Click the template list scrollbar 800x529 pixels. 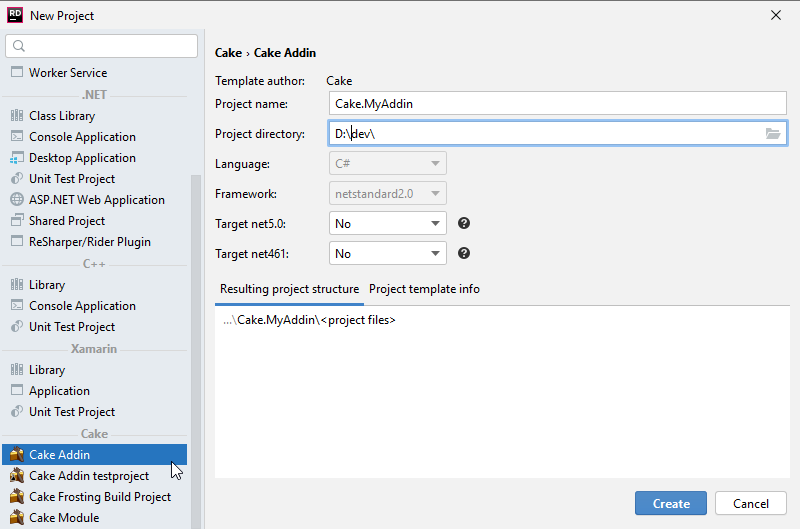(196, 352)
